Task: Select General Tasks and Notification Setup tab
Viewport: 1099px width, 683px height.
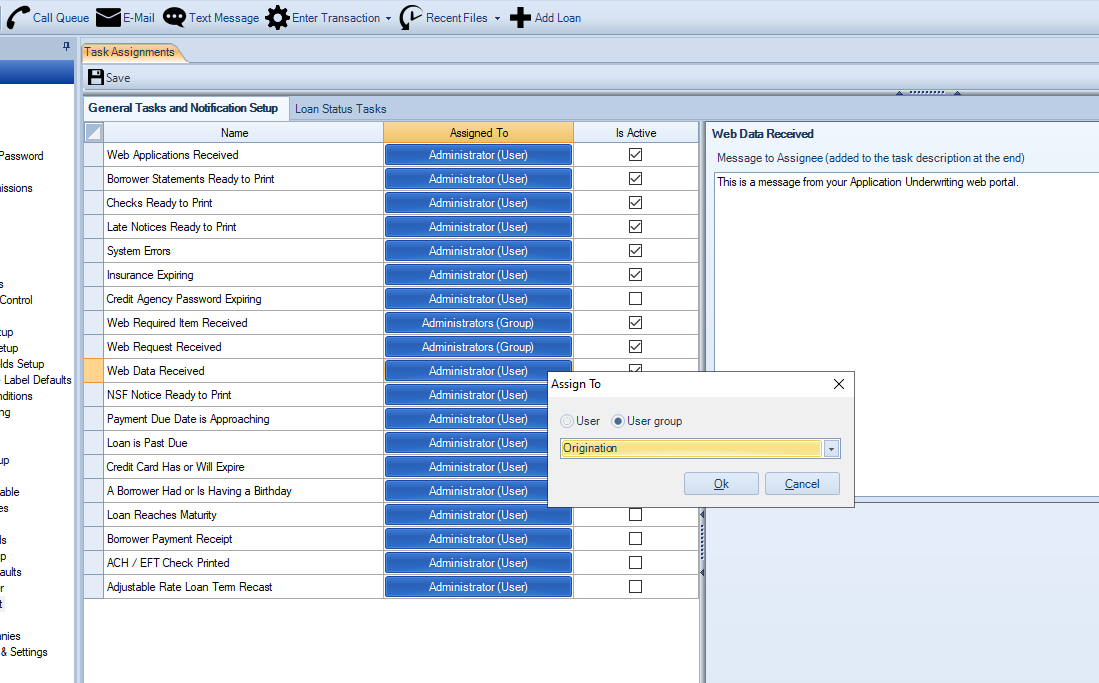Action: tap(183, 108)
